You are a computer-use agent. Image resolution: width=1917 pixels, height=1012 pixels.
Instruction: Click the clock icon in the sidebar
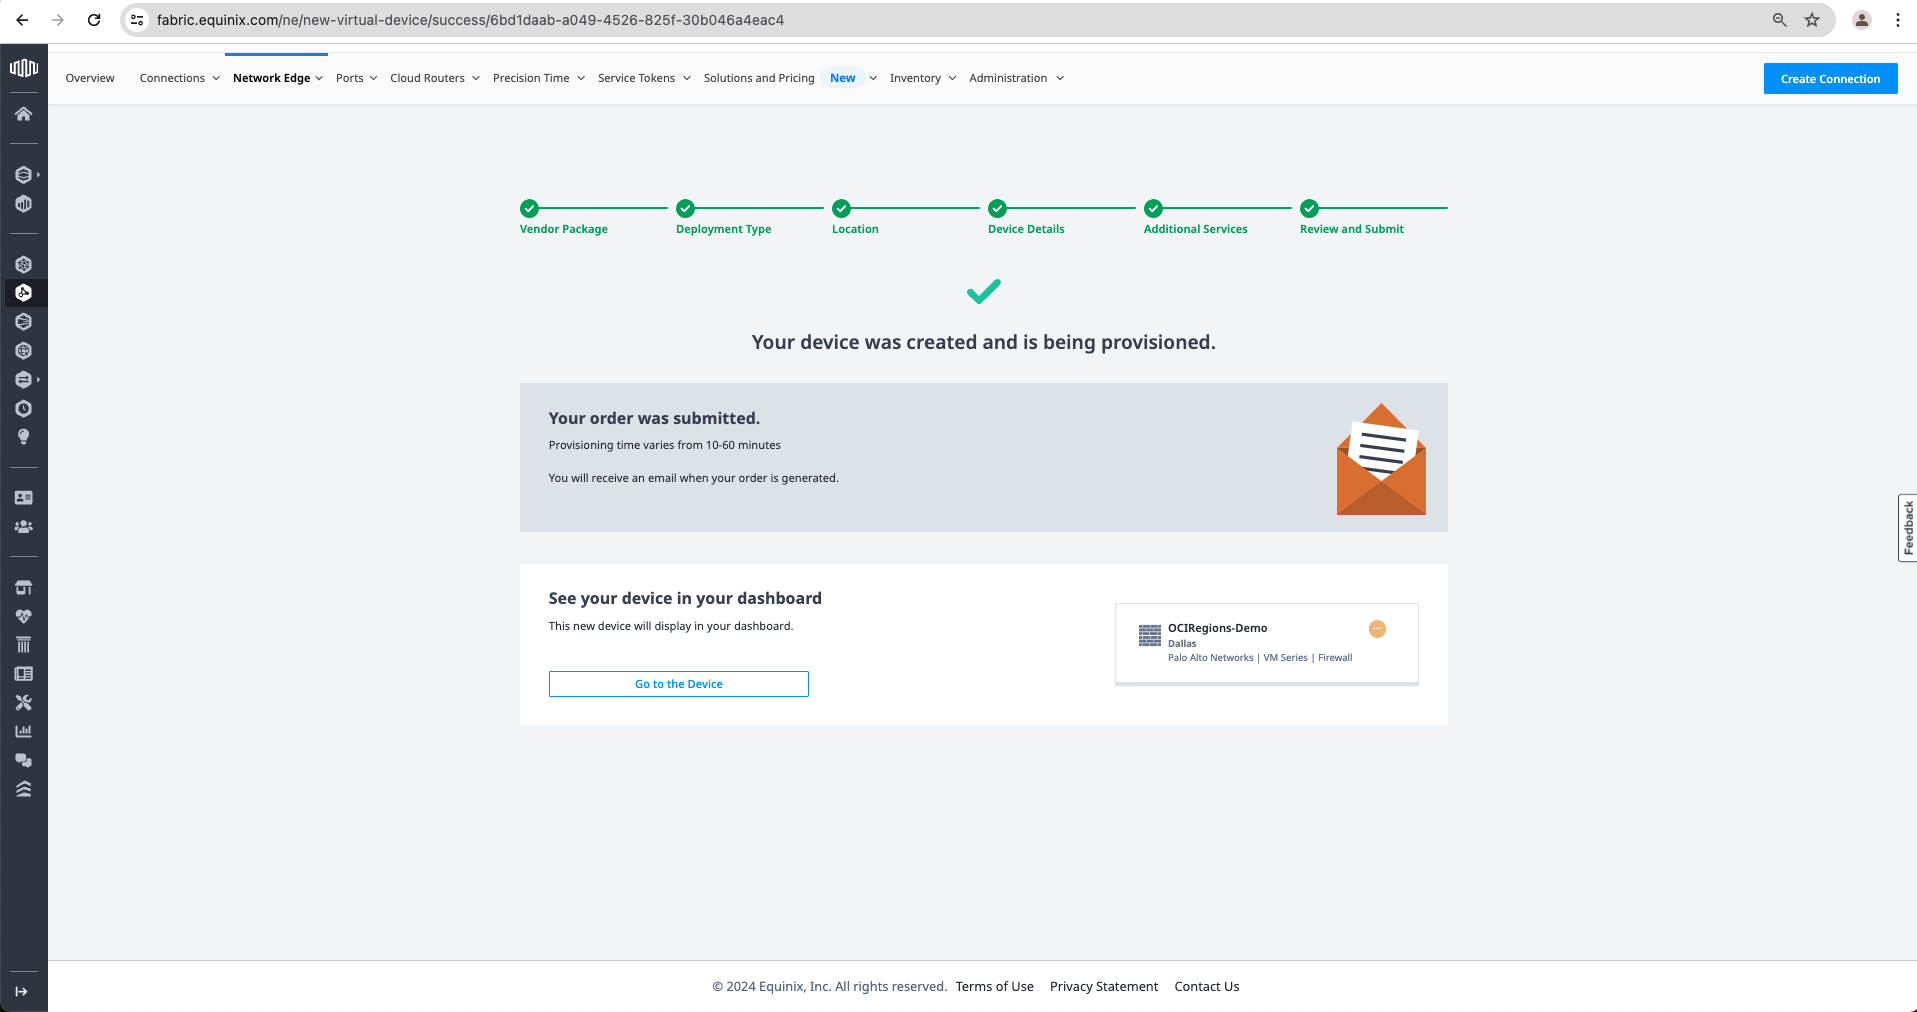[23, 408]
